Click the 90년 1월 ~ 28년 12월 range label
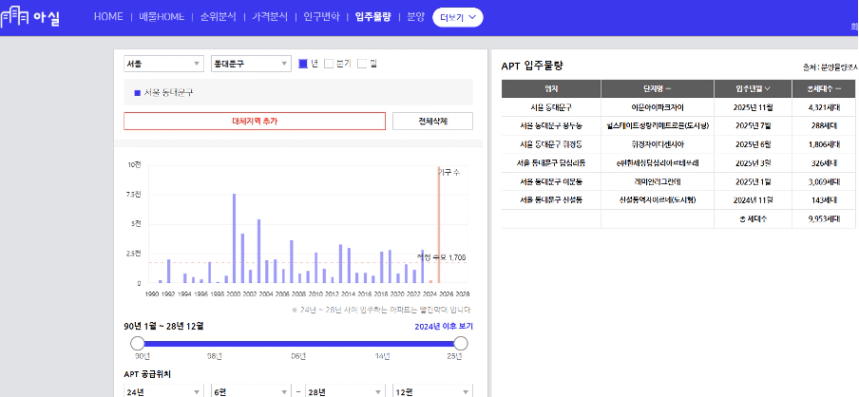 pos(164,326)
